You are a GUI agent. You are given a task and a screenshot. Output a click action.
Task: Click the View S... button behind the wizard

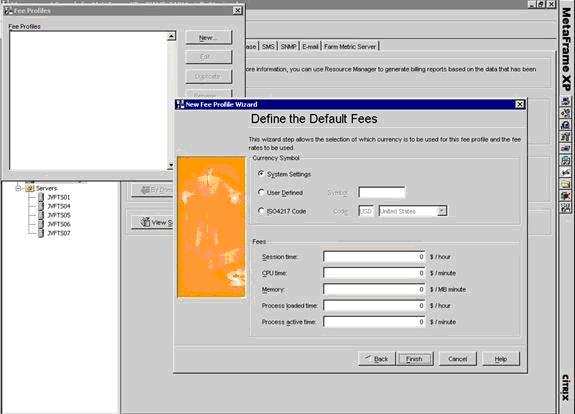point(153,222)
